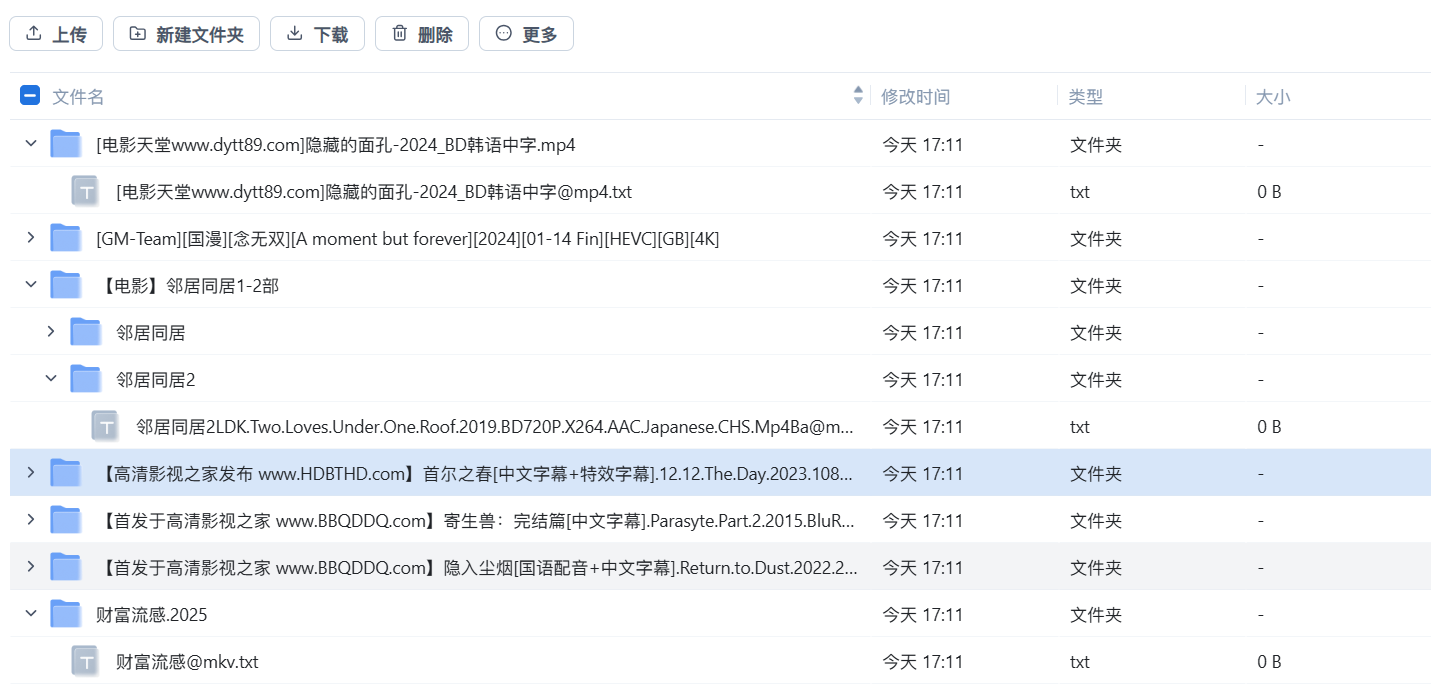Click the 删除 delete button

(x=422, y=34)
